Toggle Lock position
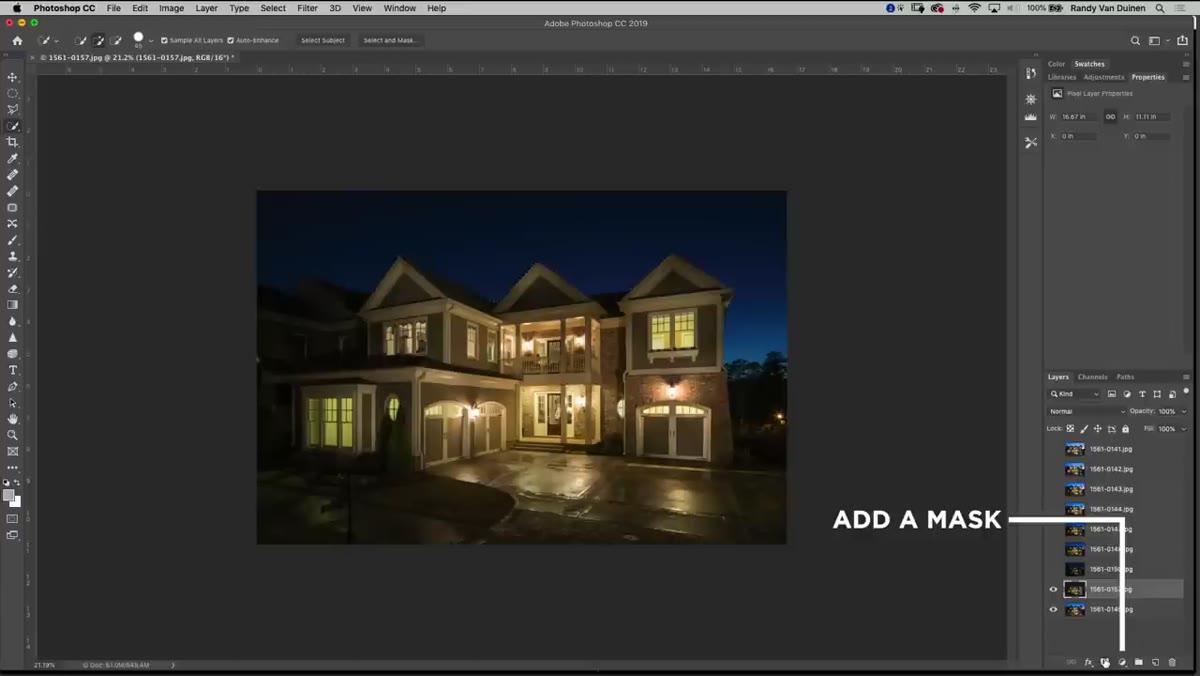The height and width of the screenshot is (676, 1200). pyautogui.click(x=1098, y=429)
